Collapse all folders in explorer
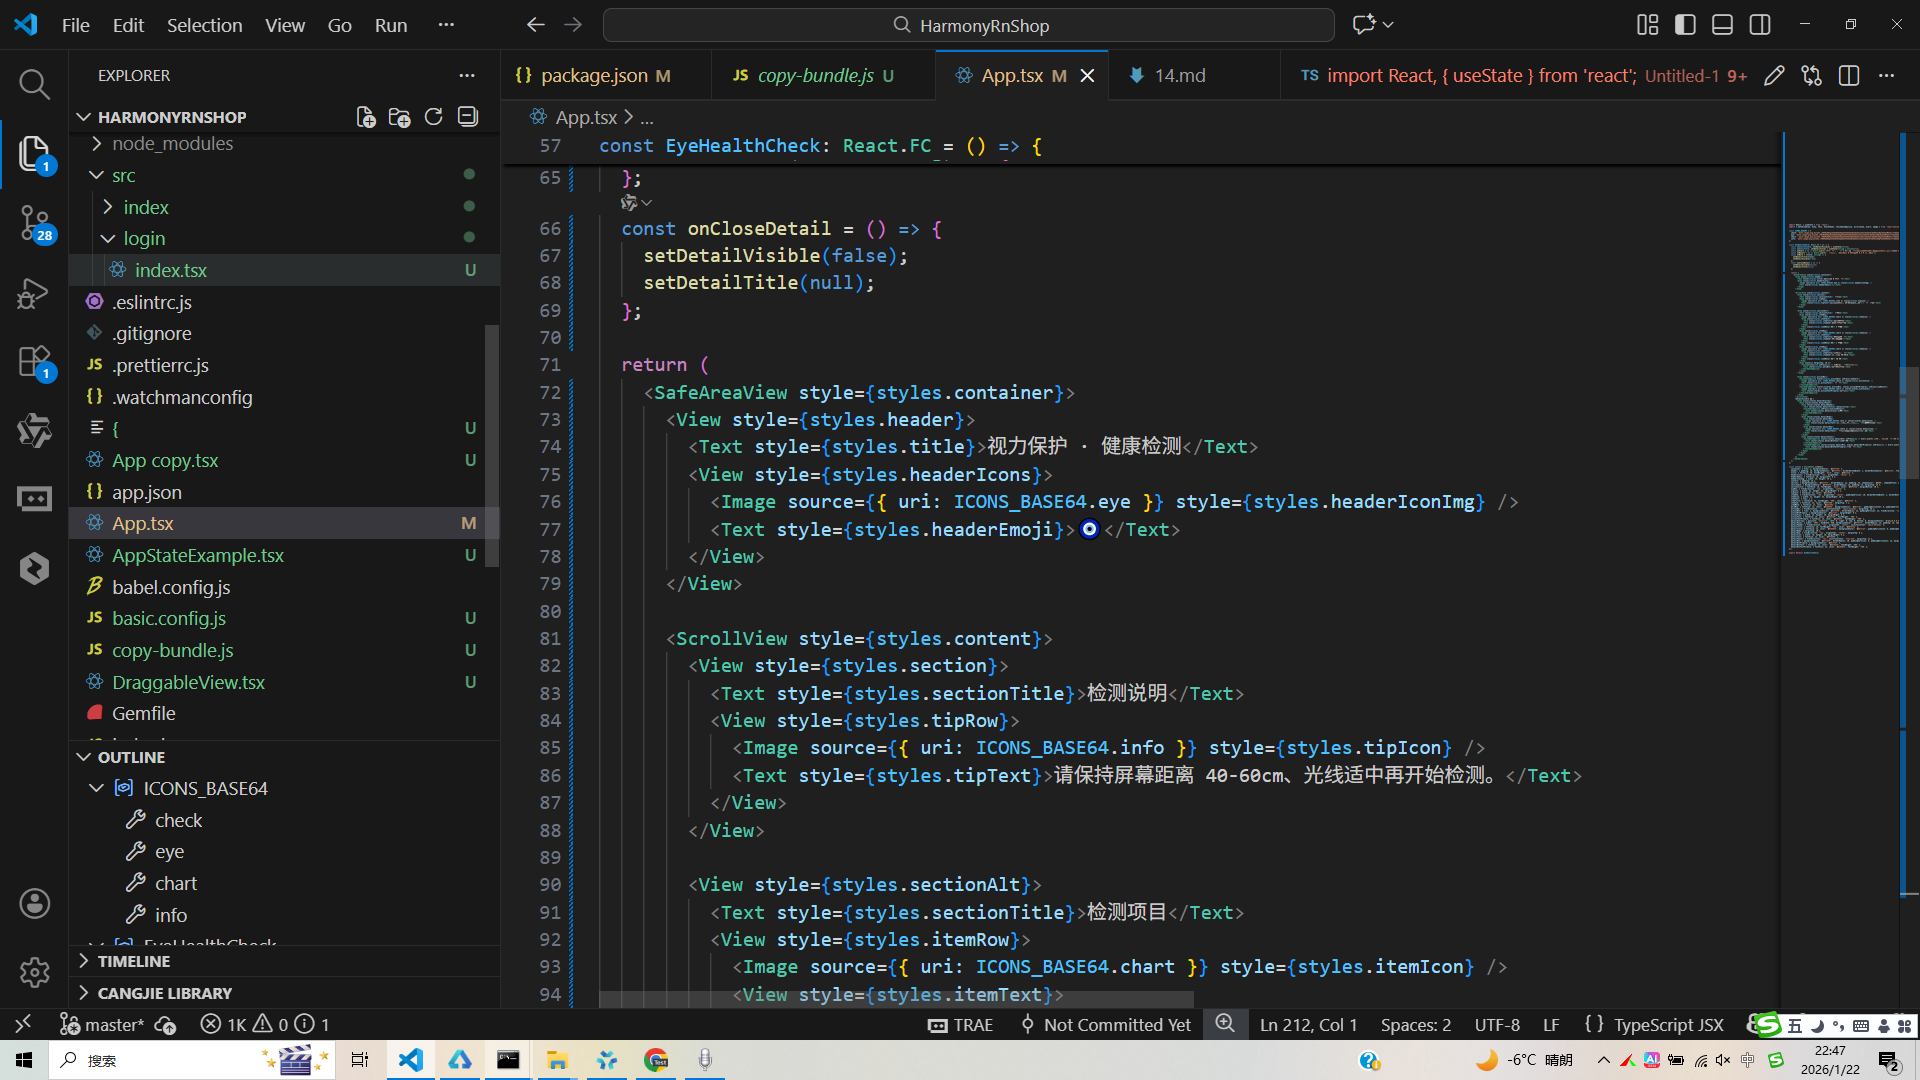The image size is (1920, 1080). tap(467, 117)
